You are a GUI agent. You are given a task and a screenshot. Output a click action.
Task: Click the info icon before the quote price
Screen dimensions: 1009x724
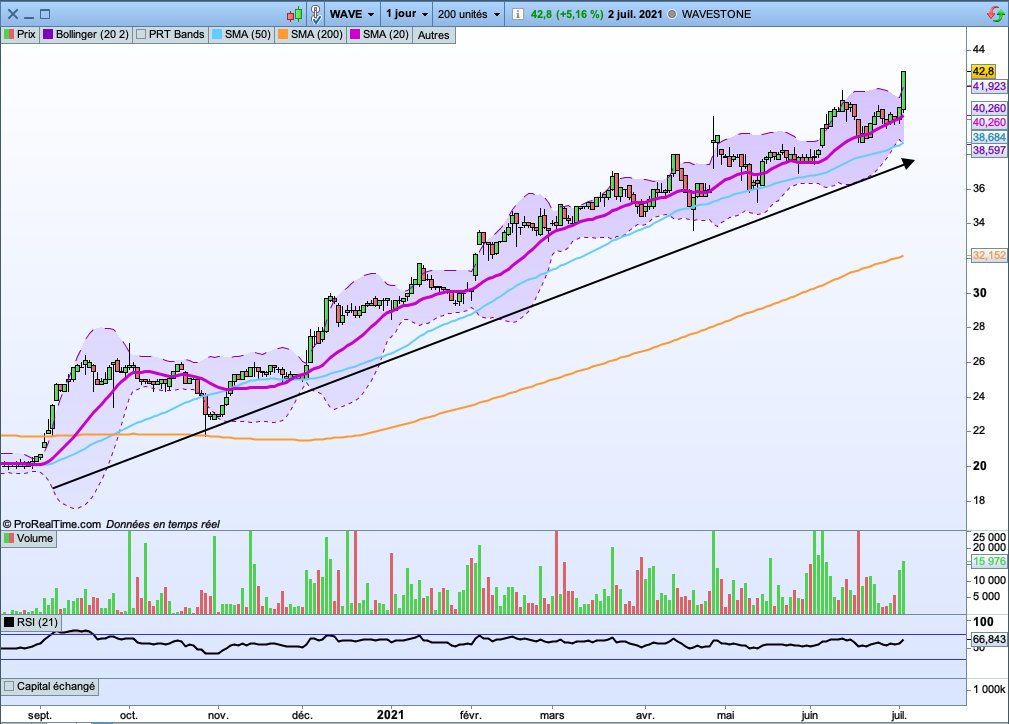coord(516,14)
